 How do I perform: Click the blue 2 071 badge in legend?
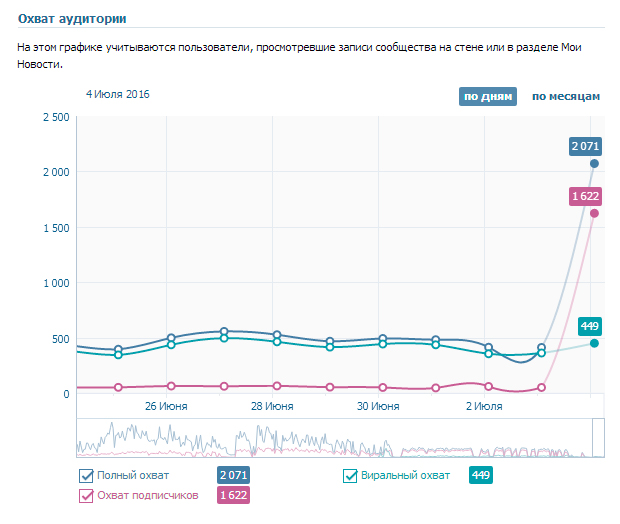coord(233,476)
